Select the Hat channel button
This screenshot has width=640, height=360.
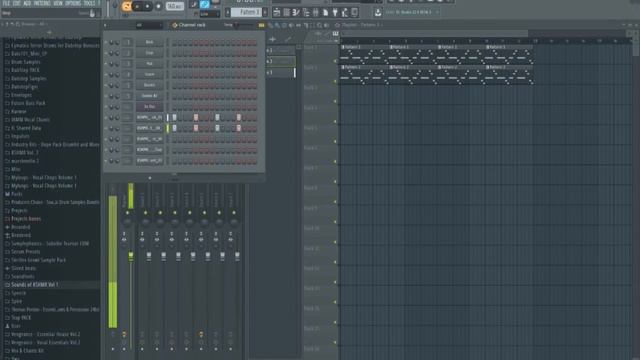pyautogui.click(x=149, y=64)
